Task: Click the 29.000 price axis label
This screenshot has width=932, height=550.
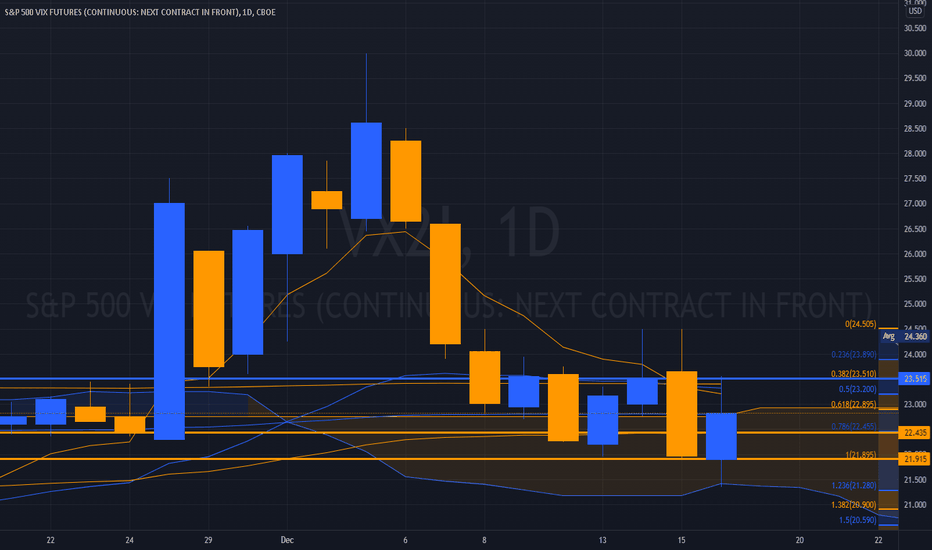Action: 915,103
